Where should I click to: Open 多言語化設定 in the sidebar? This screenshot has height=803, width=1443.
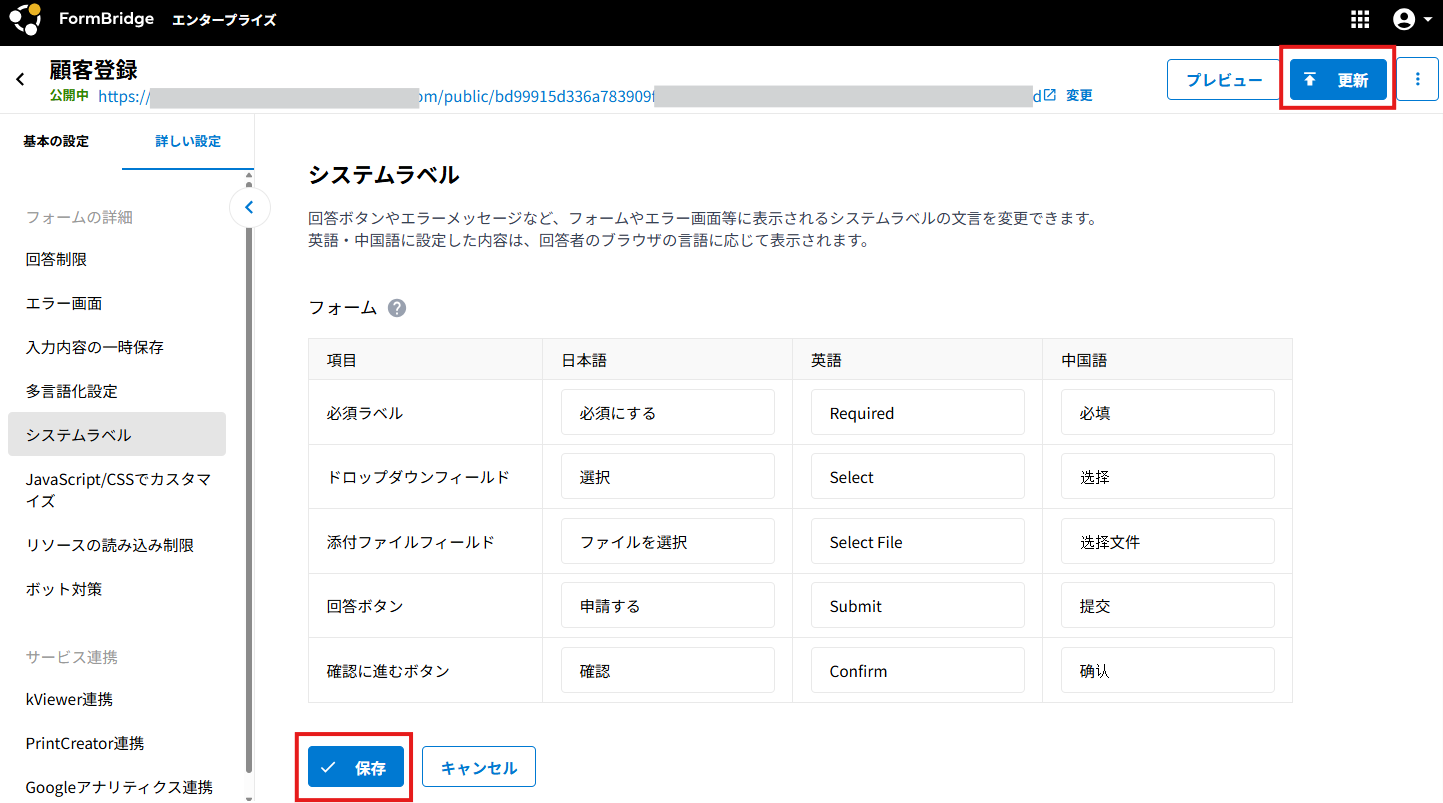point(71,391)
